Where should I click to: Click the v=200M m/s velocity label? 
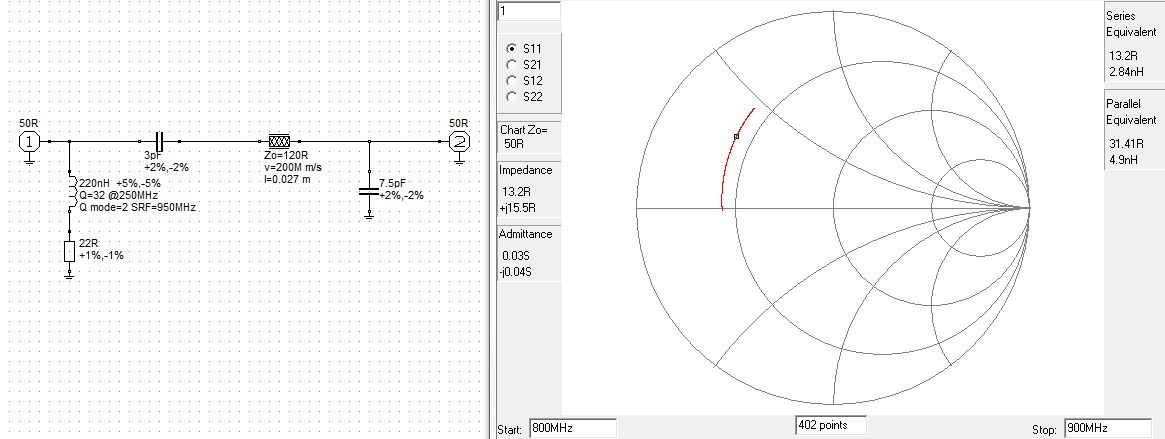(x=293, y=167)
